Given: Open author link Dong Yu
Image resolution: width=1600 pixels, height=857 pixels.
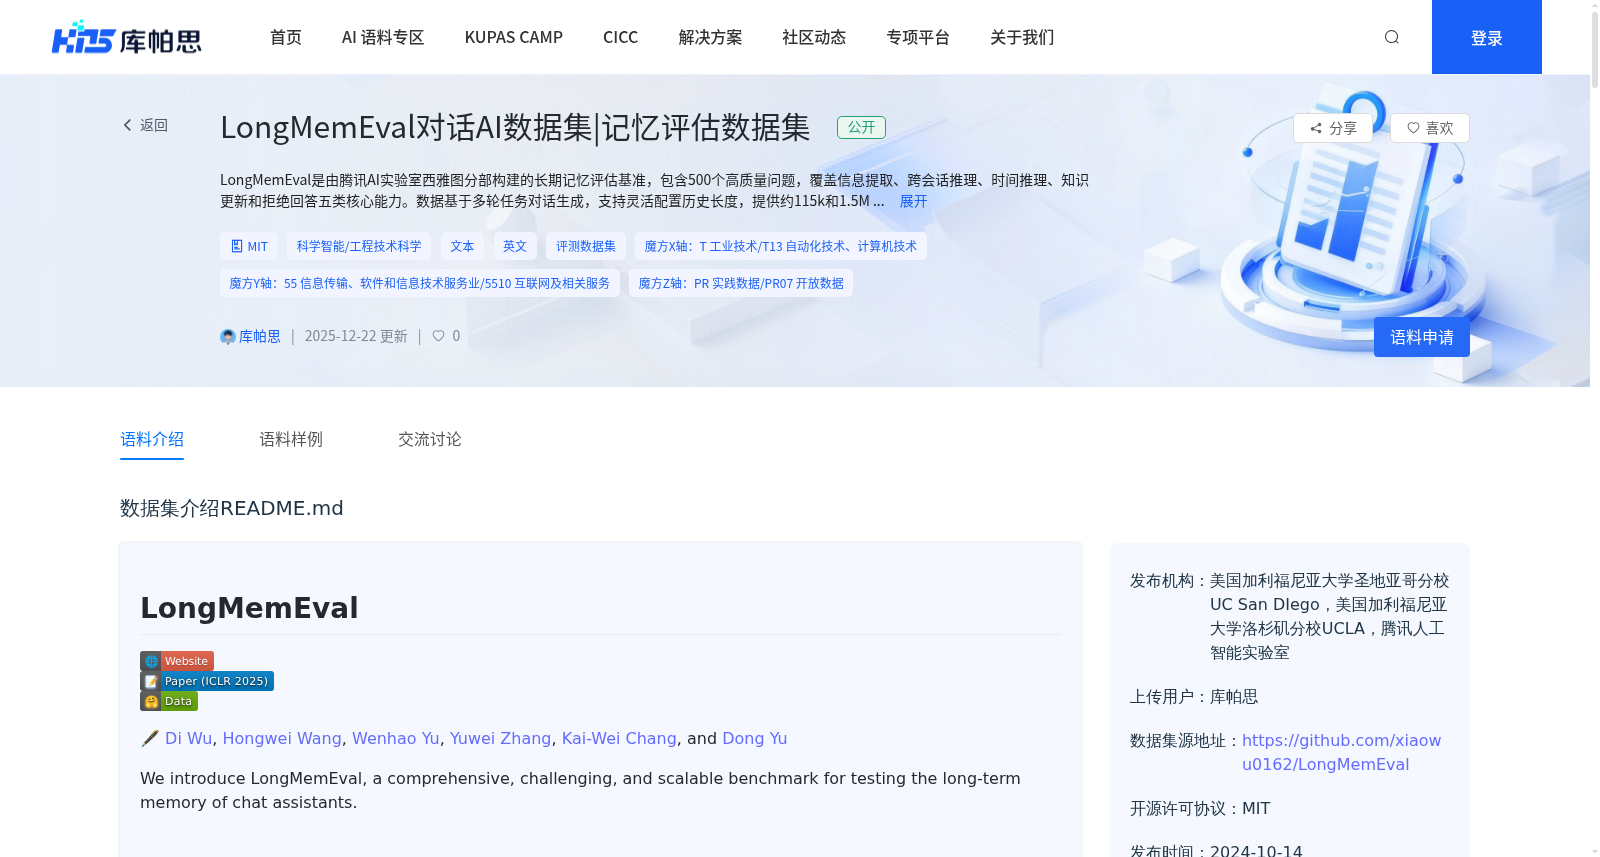Looking at the screenshot, I should click(x=755, y=738).
